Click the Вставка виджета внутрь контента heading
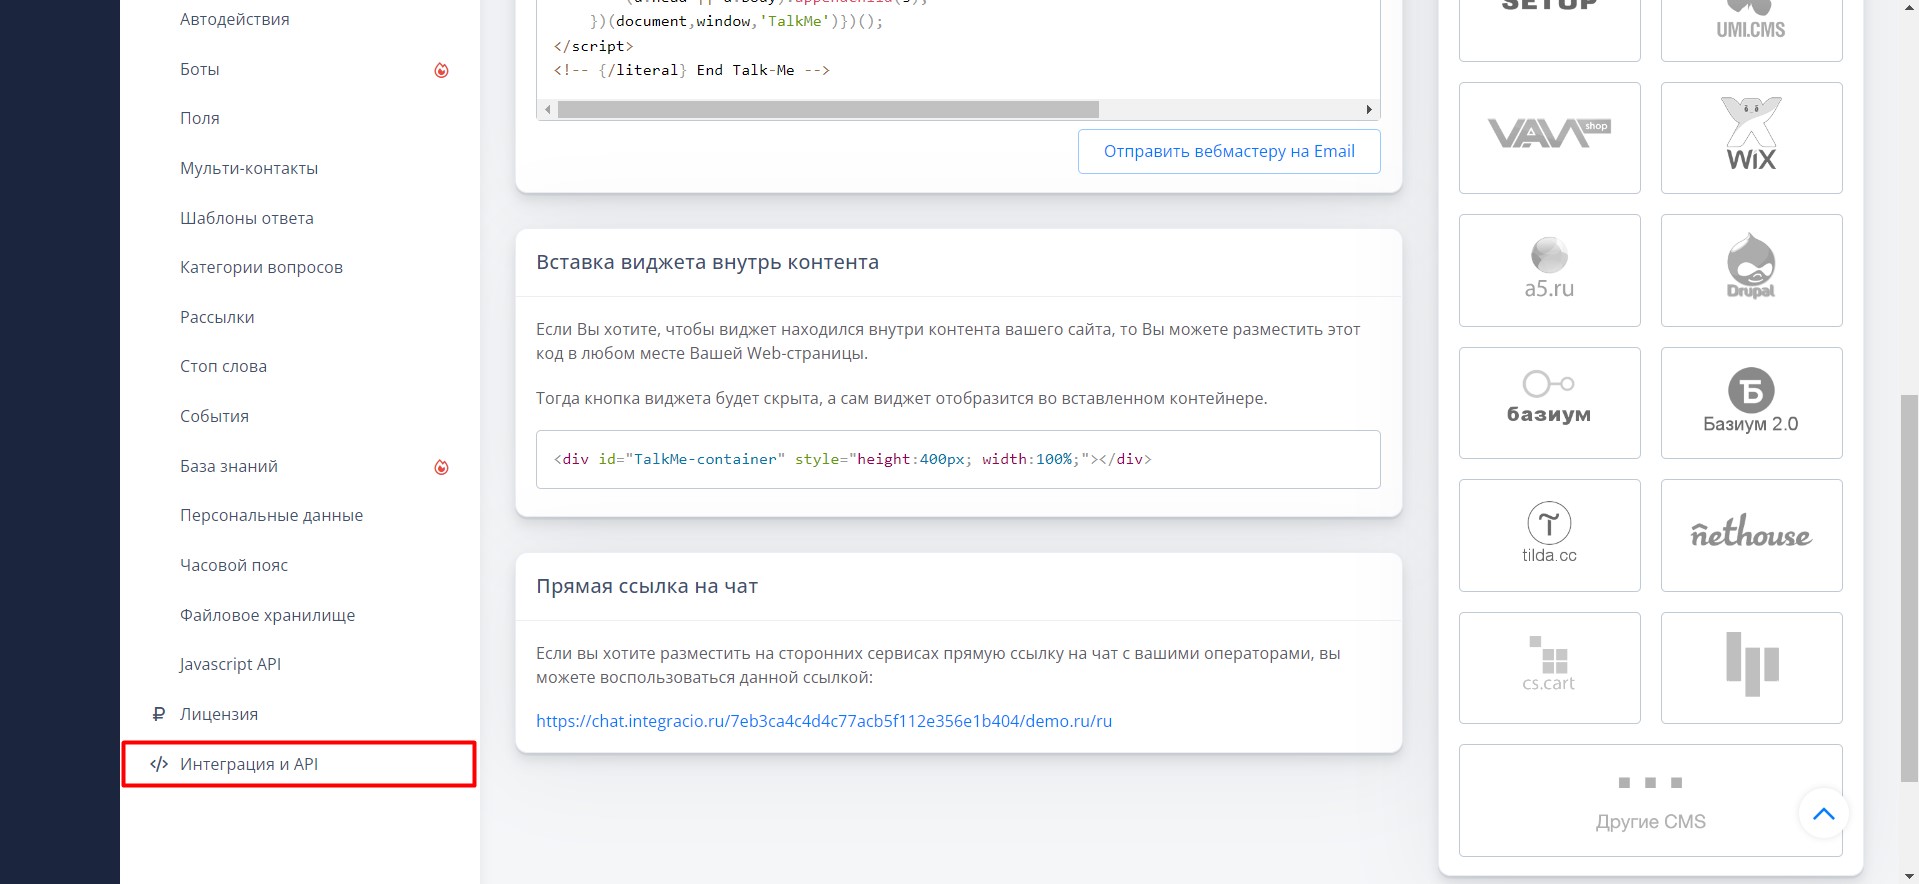The height and width of the screenshot is (884, 1919). coord(707,262)
